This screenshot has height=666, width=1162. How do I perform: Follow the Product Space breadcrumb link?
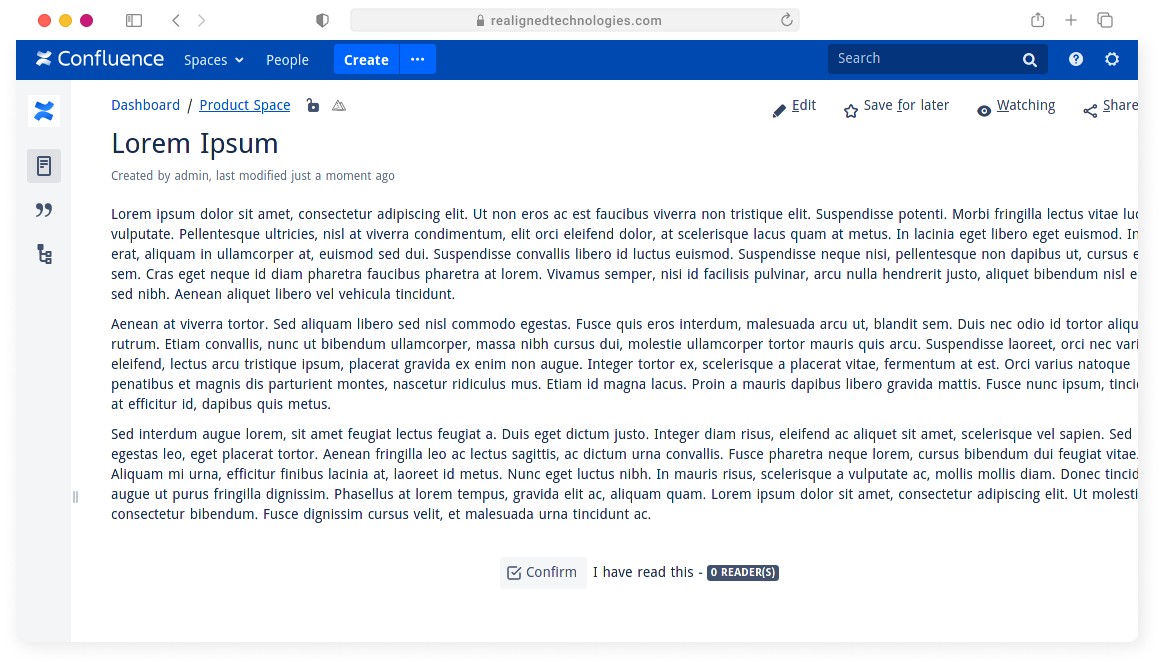244,105
